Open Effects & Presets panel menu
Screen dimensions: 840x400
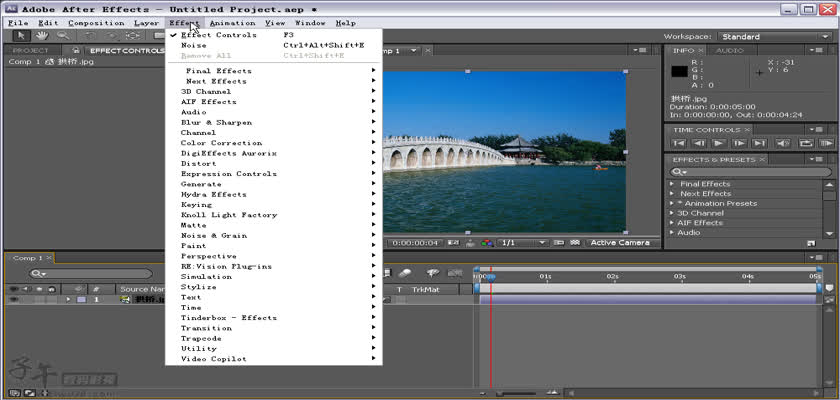(815, 160)
